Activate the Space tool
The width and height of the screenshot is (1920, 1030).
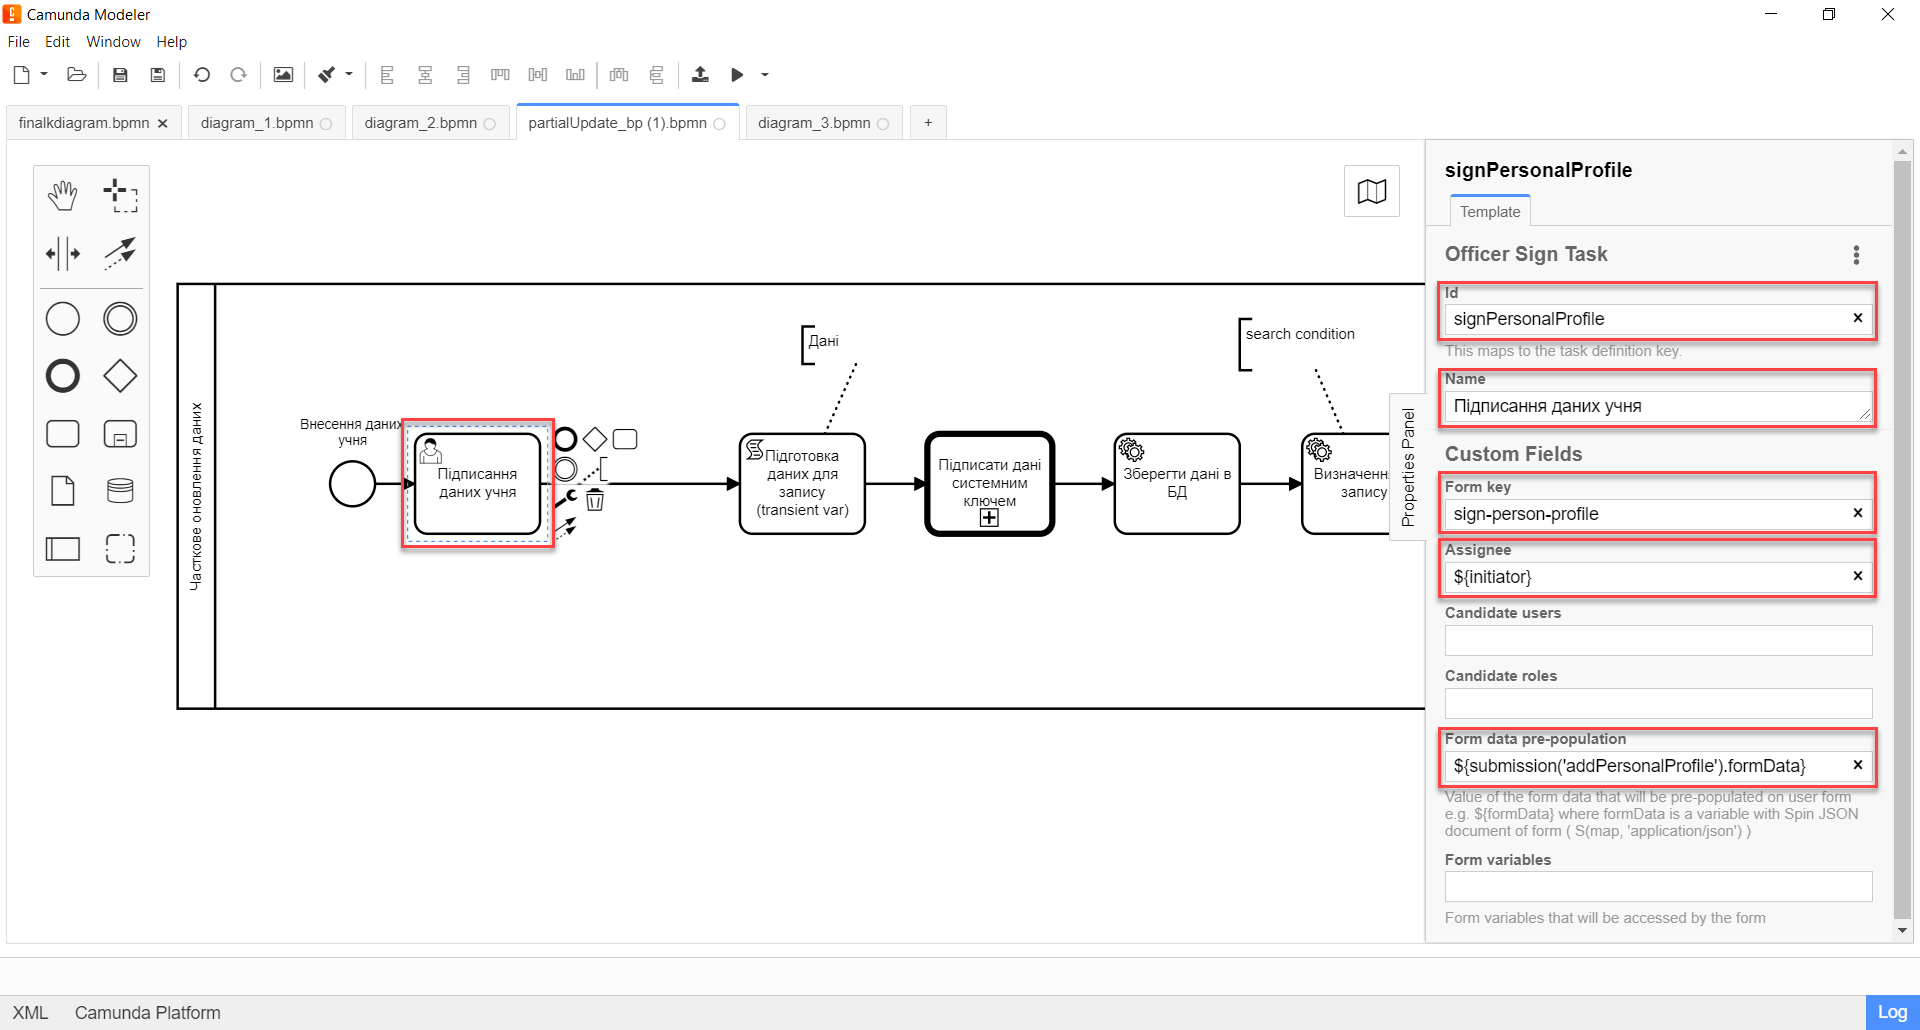point(63,254)
